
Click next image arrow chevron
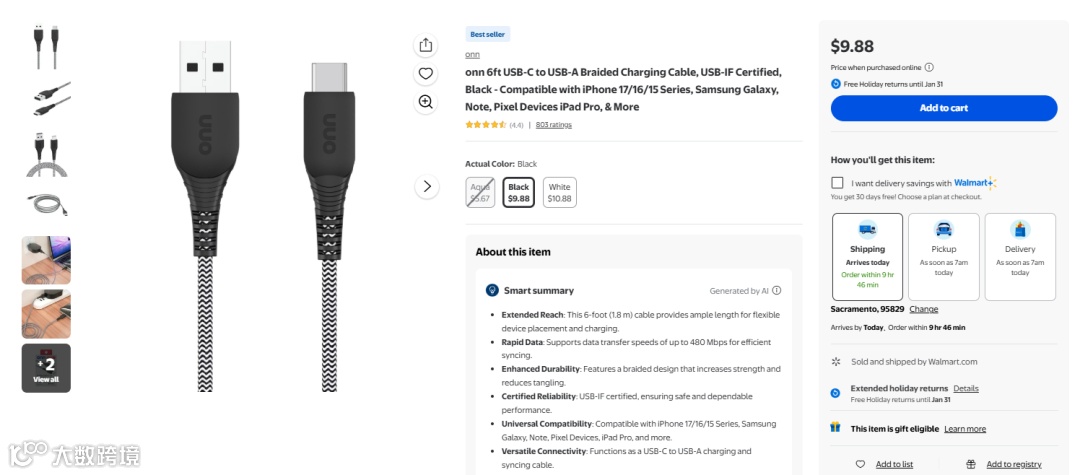(x=427, y=186)
